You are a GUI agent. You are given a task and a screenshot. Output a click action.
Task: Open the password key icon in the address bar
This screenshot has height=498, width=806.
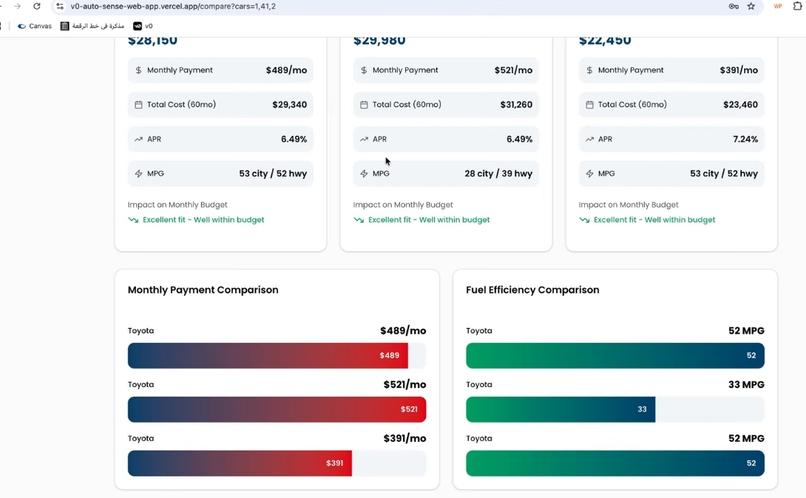click(x=734, y=6)
